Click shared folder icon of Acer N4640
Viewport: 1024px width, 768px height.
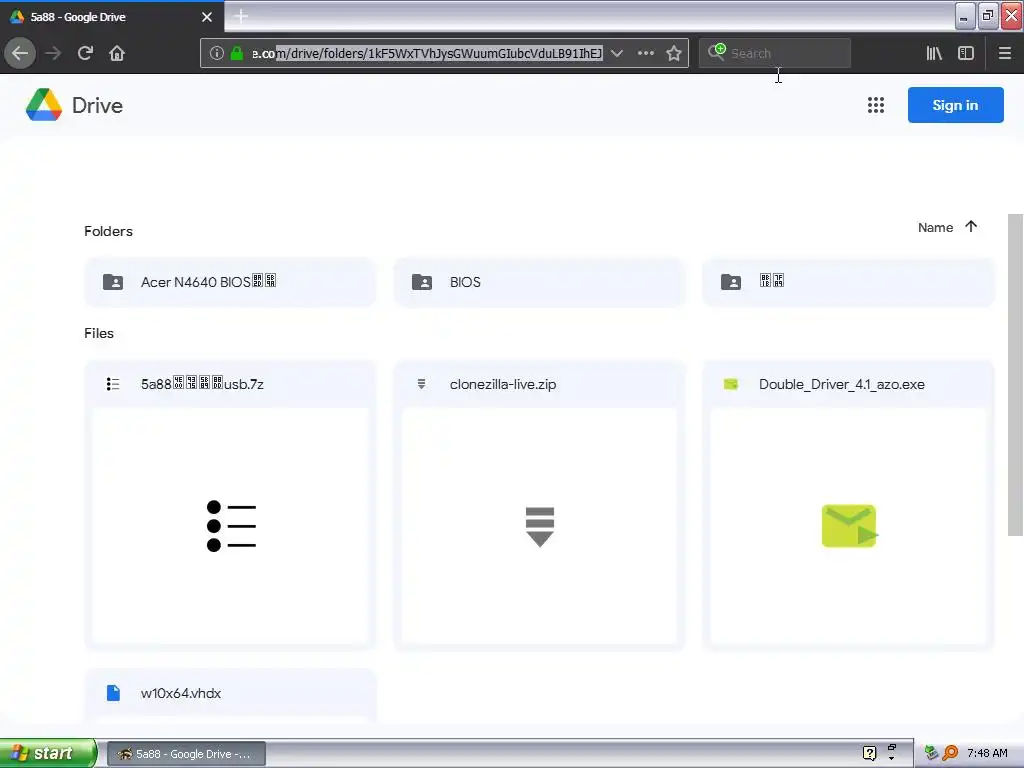pyautogui.click(x=113, y=282)
